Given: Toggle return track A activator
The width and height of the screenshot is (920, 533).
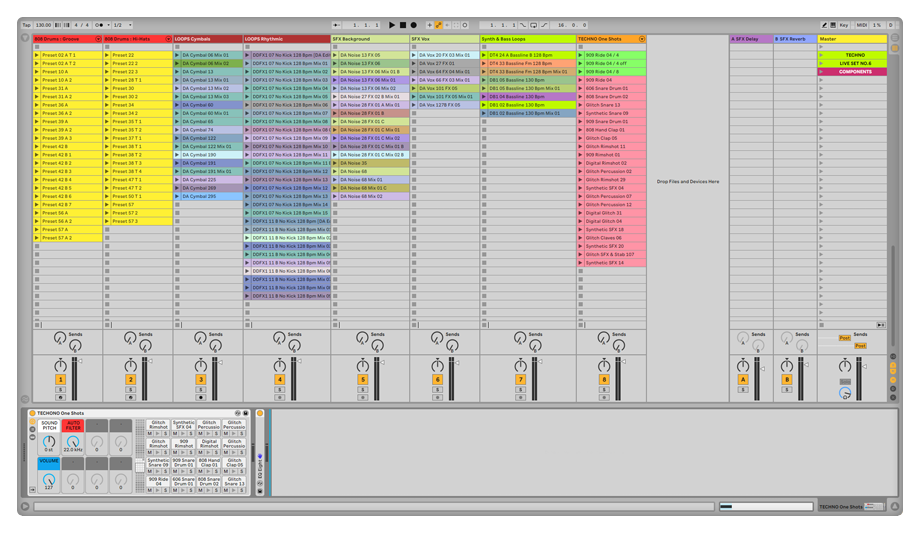Looking at the screenshot, I should [x=743, y=380].
